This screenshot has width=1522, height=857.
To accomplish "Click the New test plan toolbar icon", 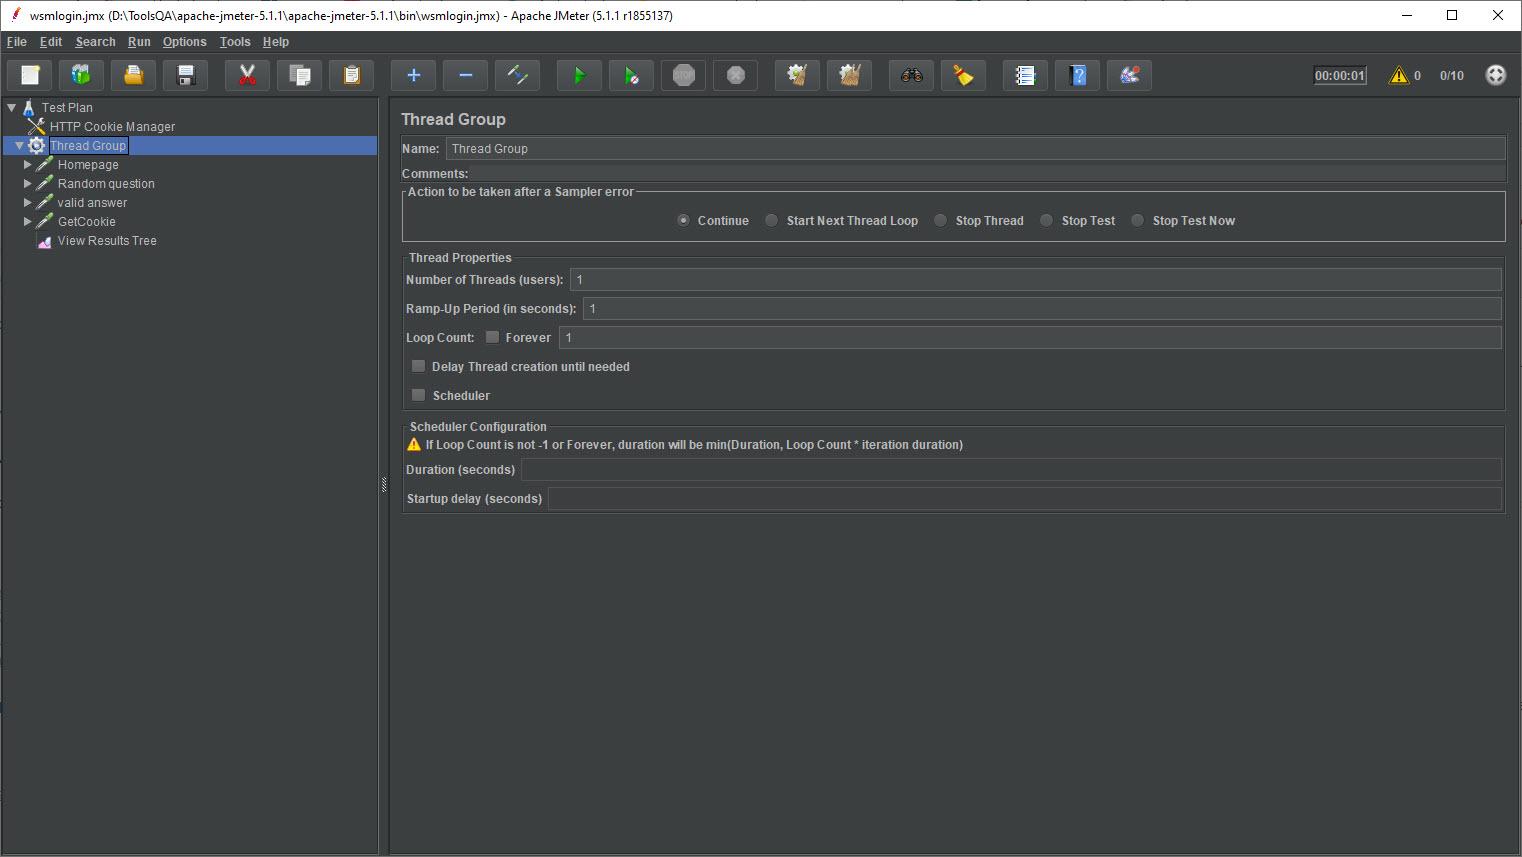I will (30, 75).
